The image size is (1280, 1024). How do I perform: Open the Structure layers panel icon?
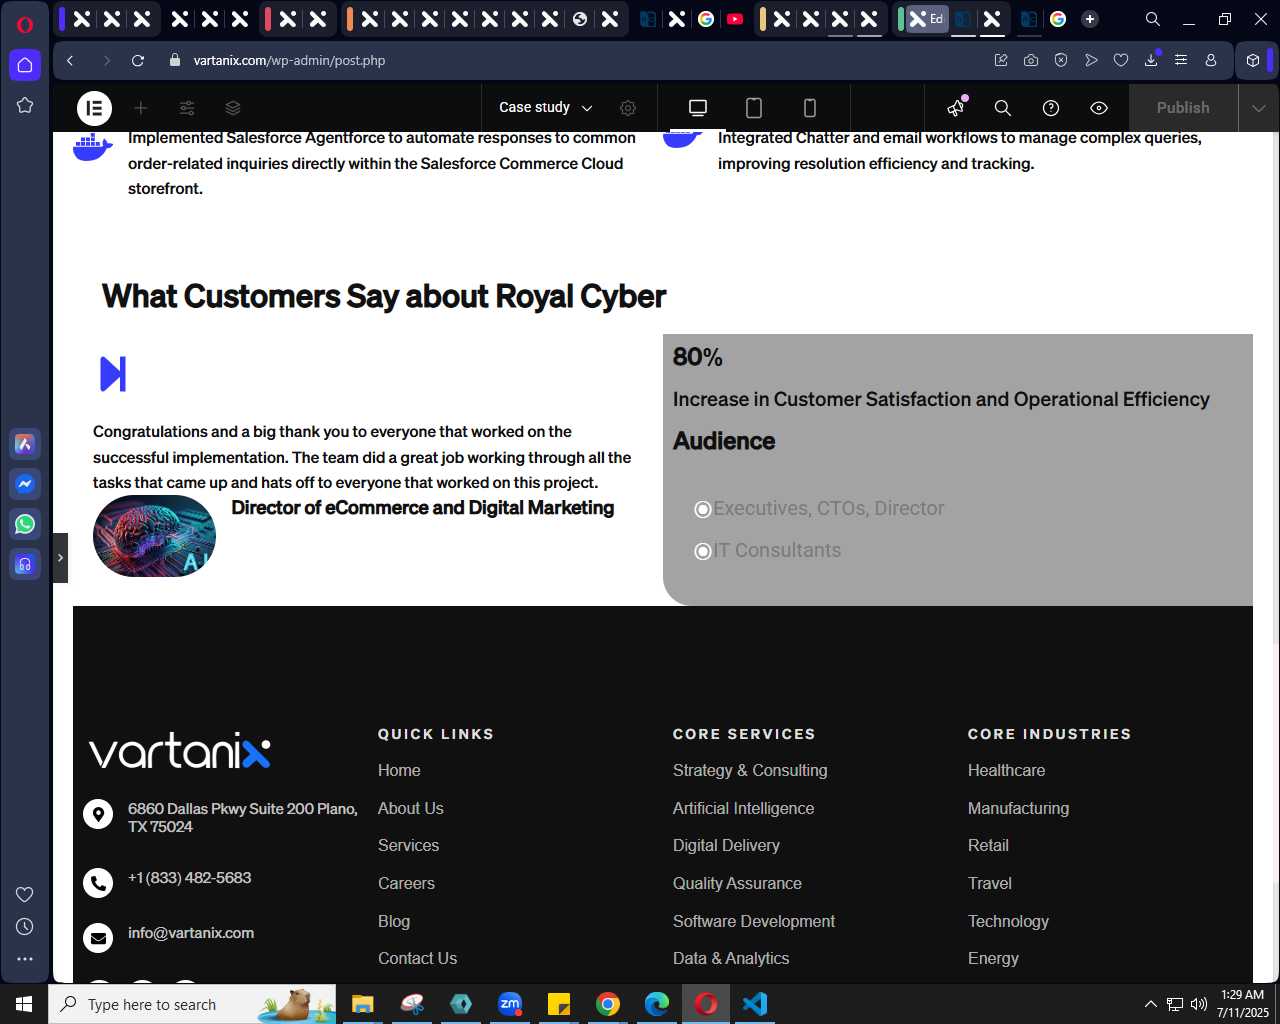pos(233,108)
